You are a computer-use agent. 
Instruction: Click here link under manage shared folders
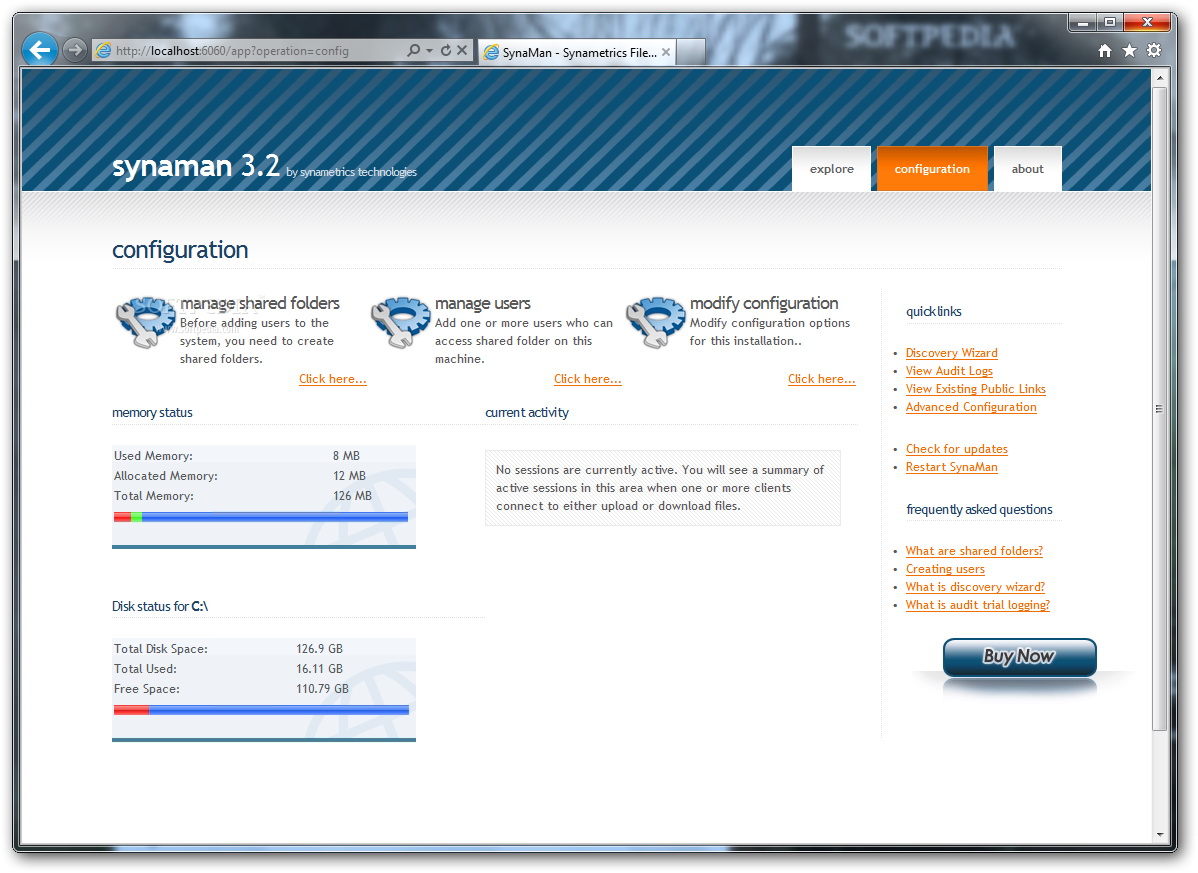tap(332, 379)
